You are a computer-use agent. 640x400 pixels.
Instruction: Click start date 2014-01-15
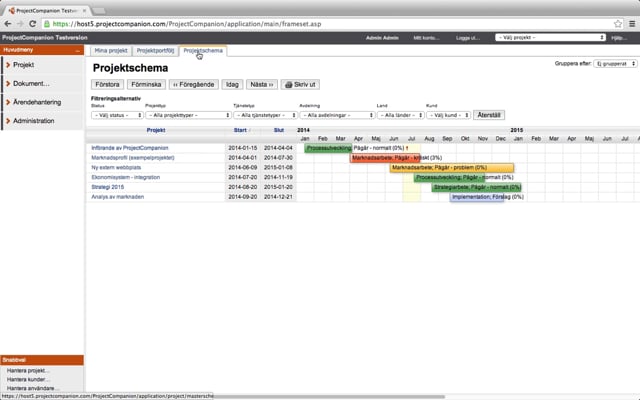243,148
